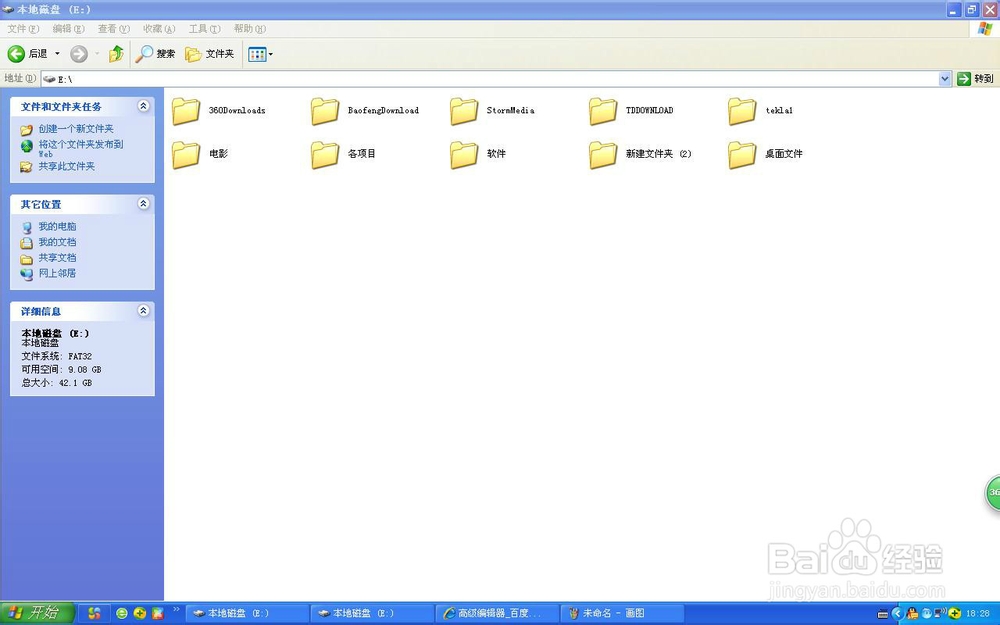Screen dimensions: 1000x625
Task: Select the 电影 folder icon
Action: (x=186, y=154)
